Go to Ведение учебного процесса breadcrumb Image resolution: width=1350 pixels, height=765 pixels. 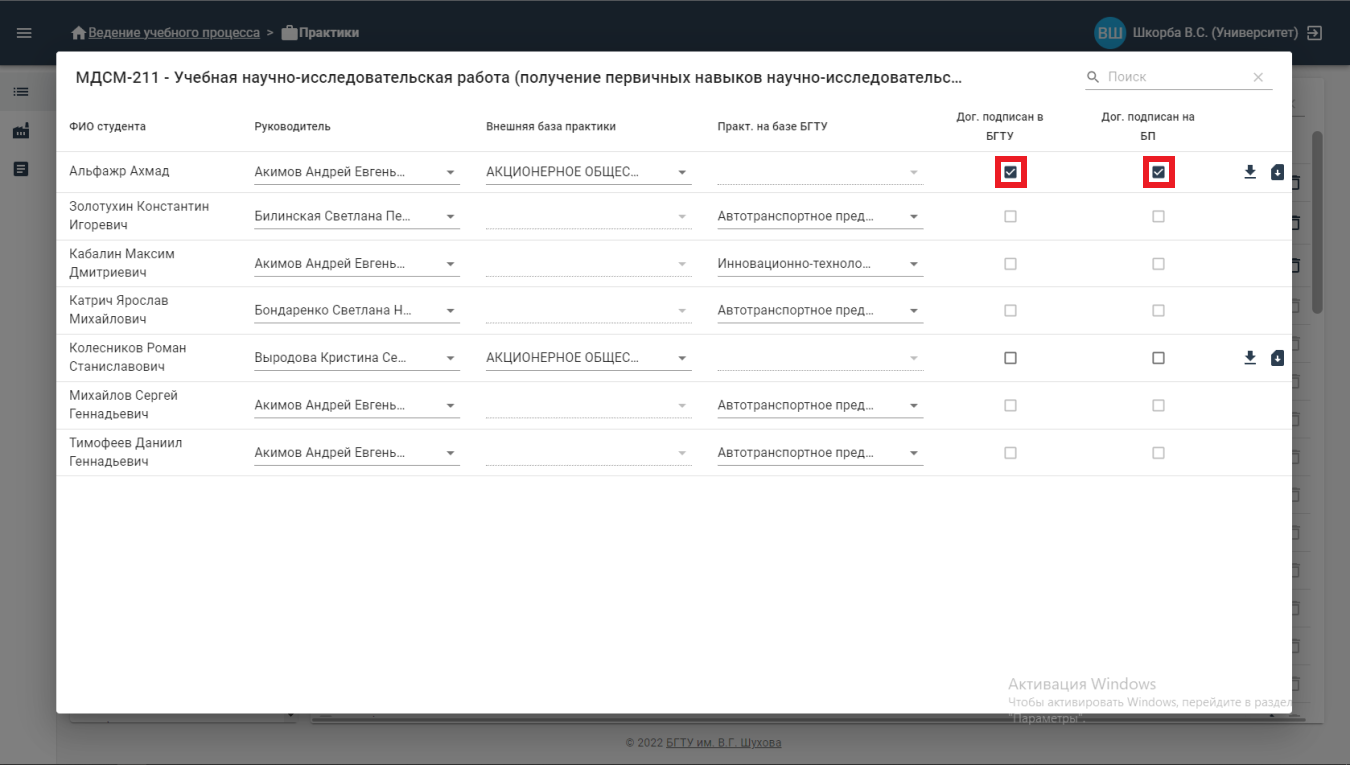pyautogui.click(x=174, y=33)
